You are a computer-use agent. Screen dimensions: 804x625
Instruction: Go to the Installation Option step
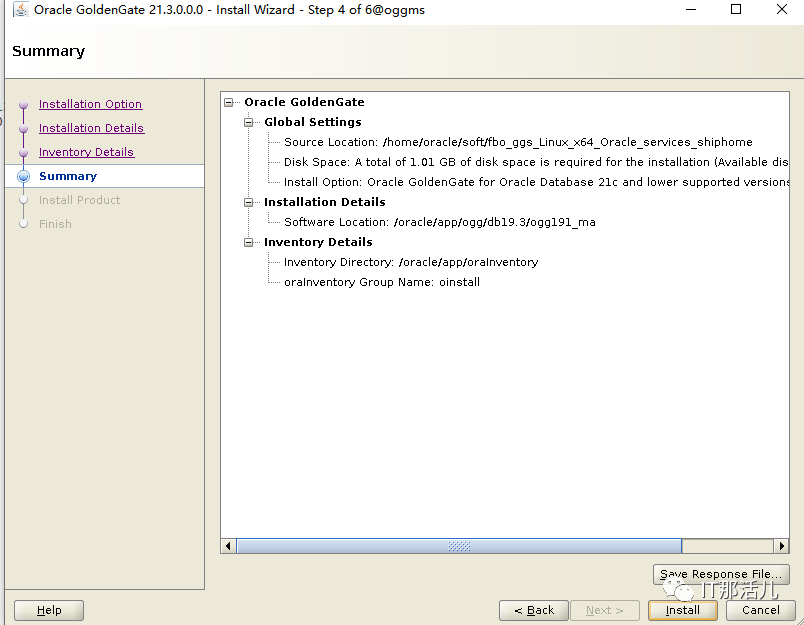(90, 104)
